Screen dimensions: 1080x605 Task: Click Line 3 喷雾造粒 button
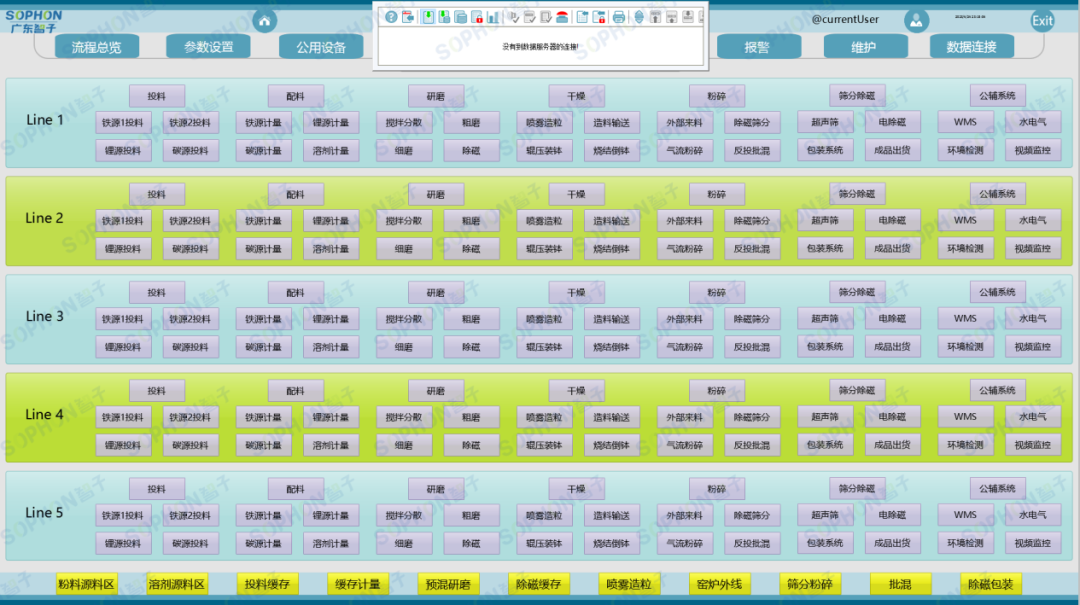pos(545,319)
